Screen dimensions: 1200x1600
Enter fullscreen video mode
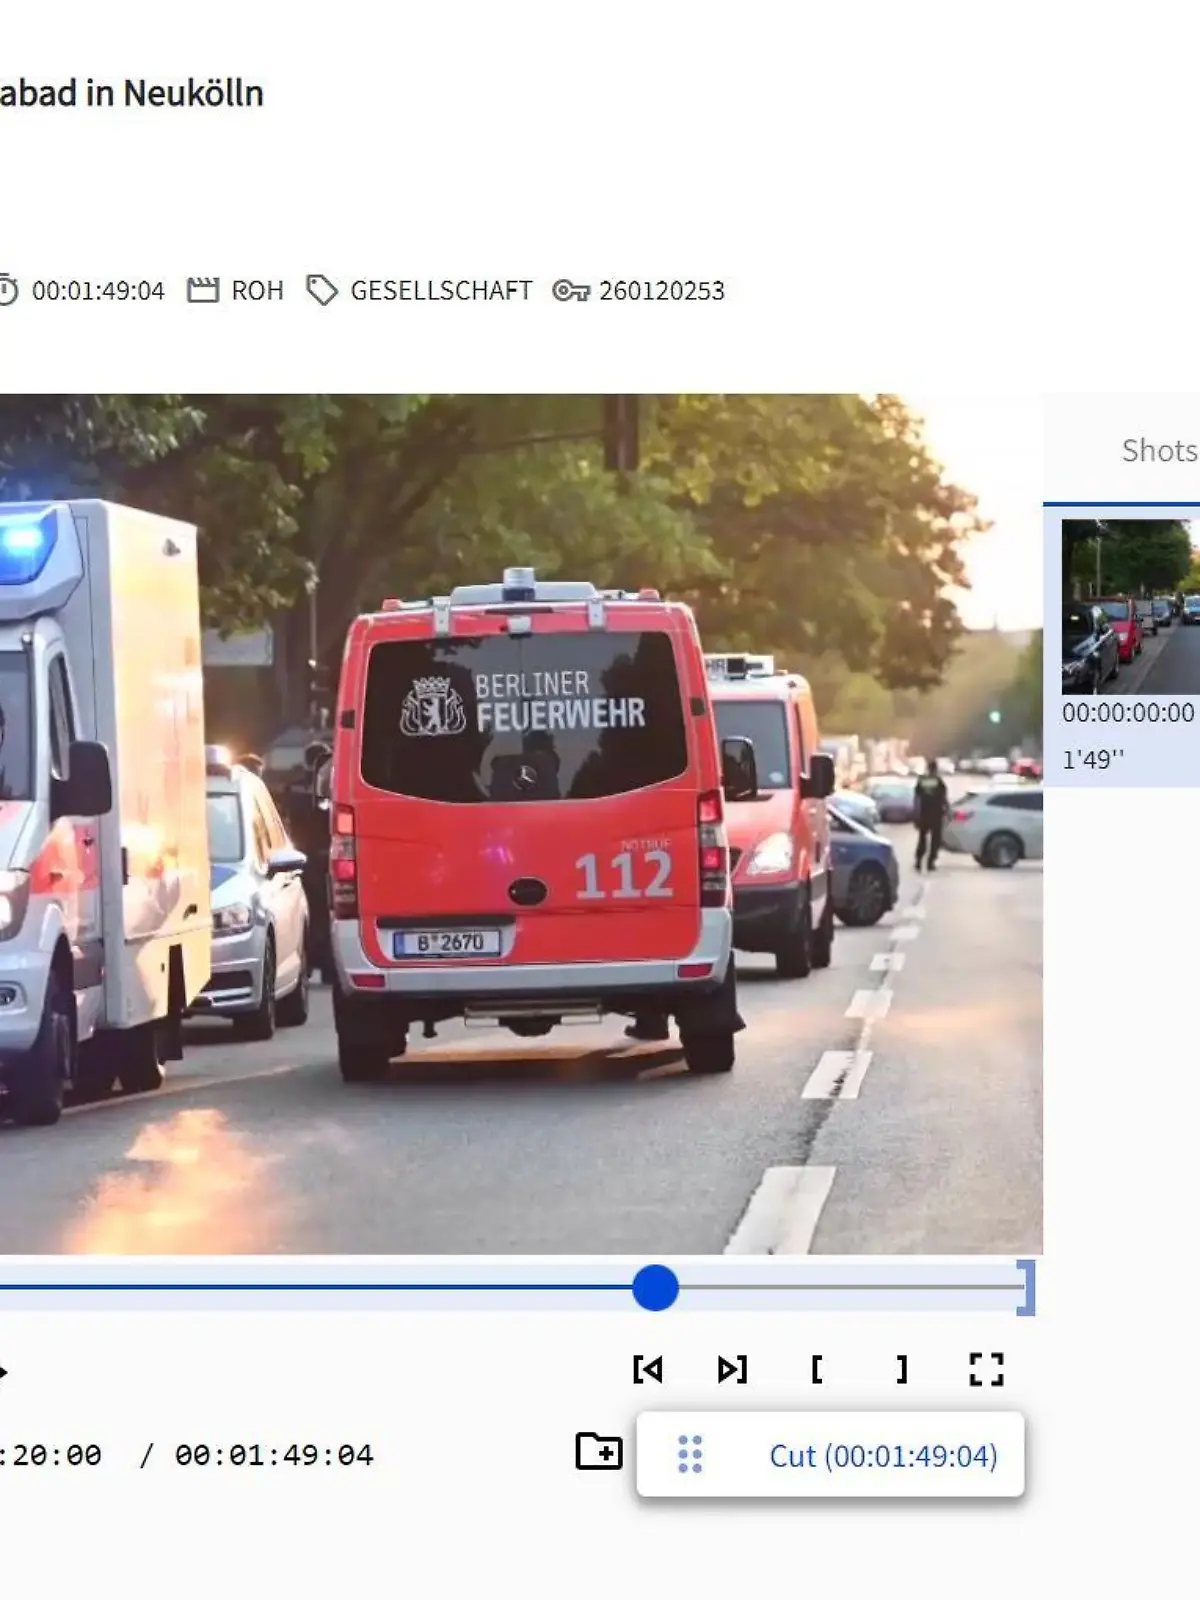point(986,1369)
